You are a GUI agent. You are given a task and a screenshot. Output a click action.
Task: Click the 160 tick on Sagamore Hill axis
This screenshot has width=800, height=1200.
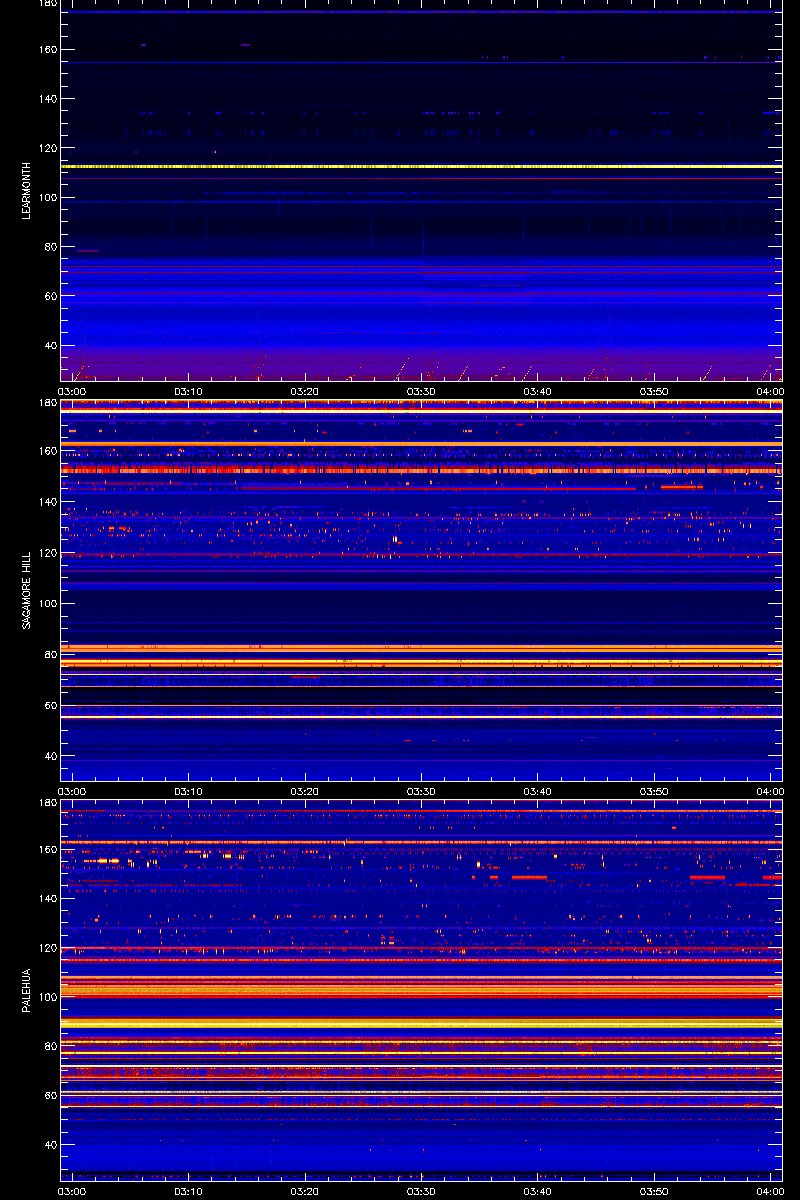click(46, 451)
